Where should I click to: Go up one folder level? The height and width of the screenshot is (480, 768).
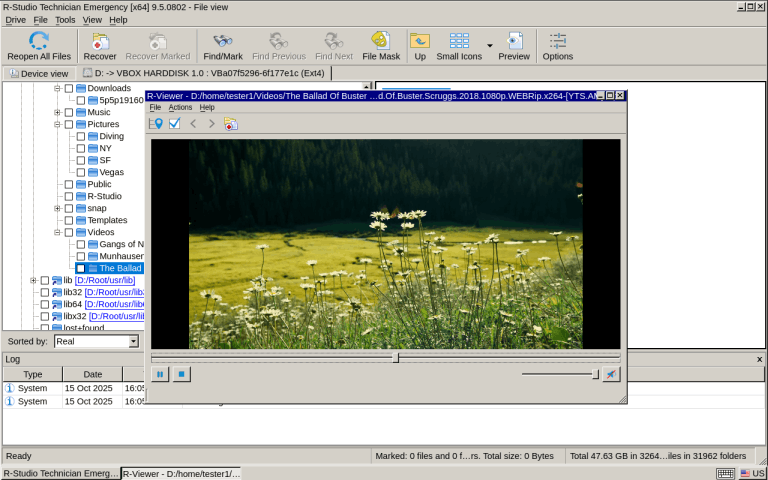420,46
